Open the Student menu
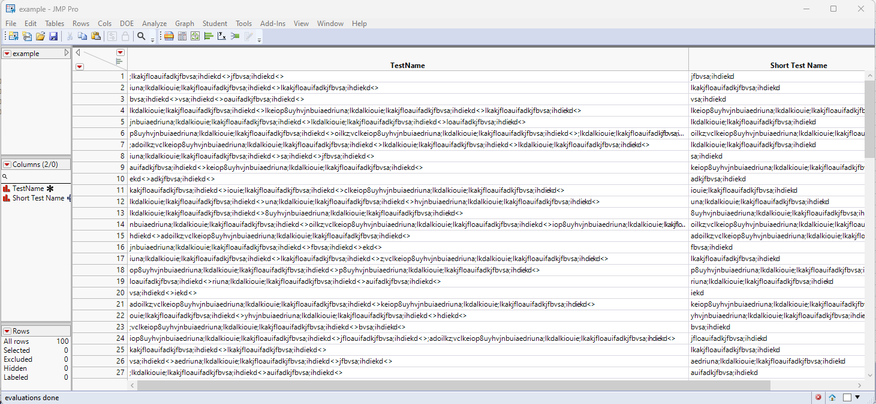Screen dimensions: 876x404 [x=215, y=23]
